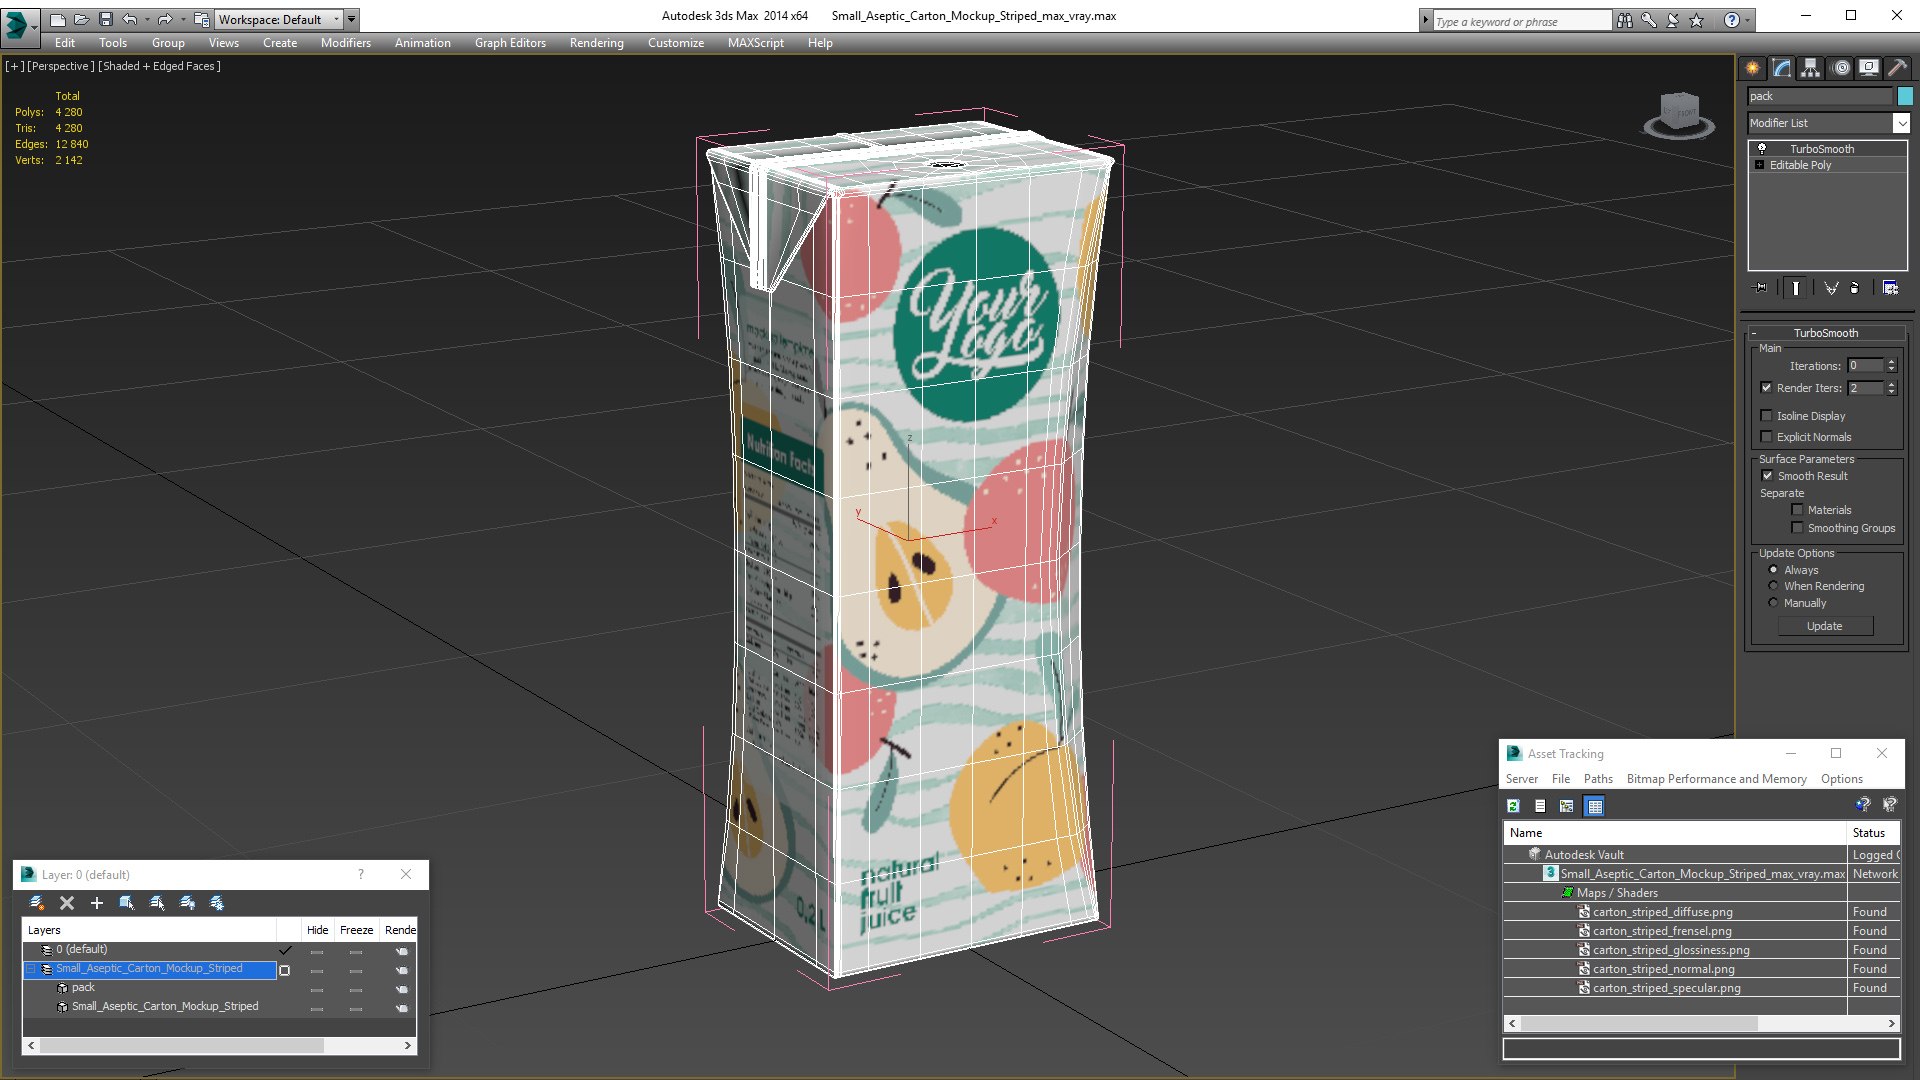The width and height of the screenshot is (1920, 1080).
Task: Open the Help icon dropdown arrow
Action: 1748,20
